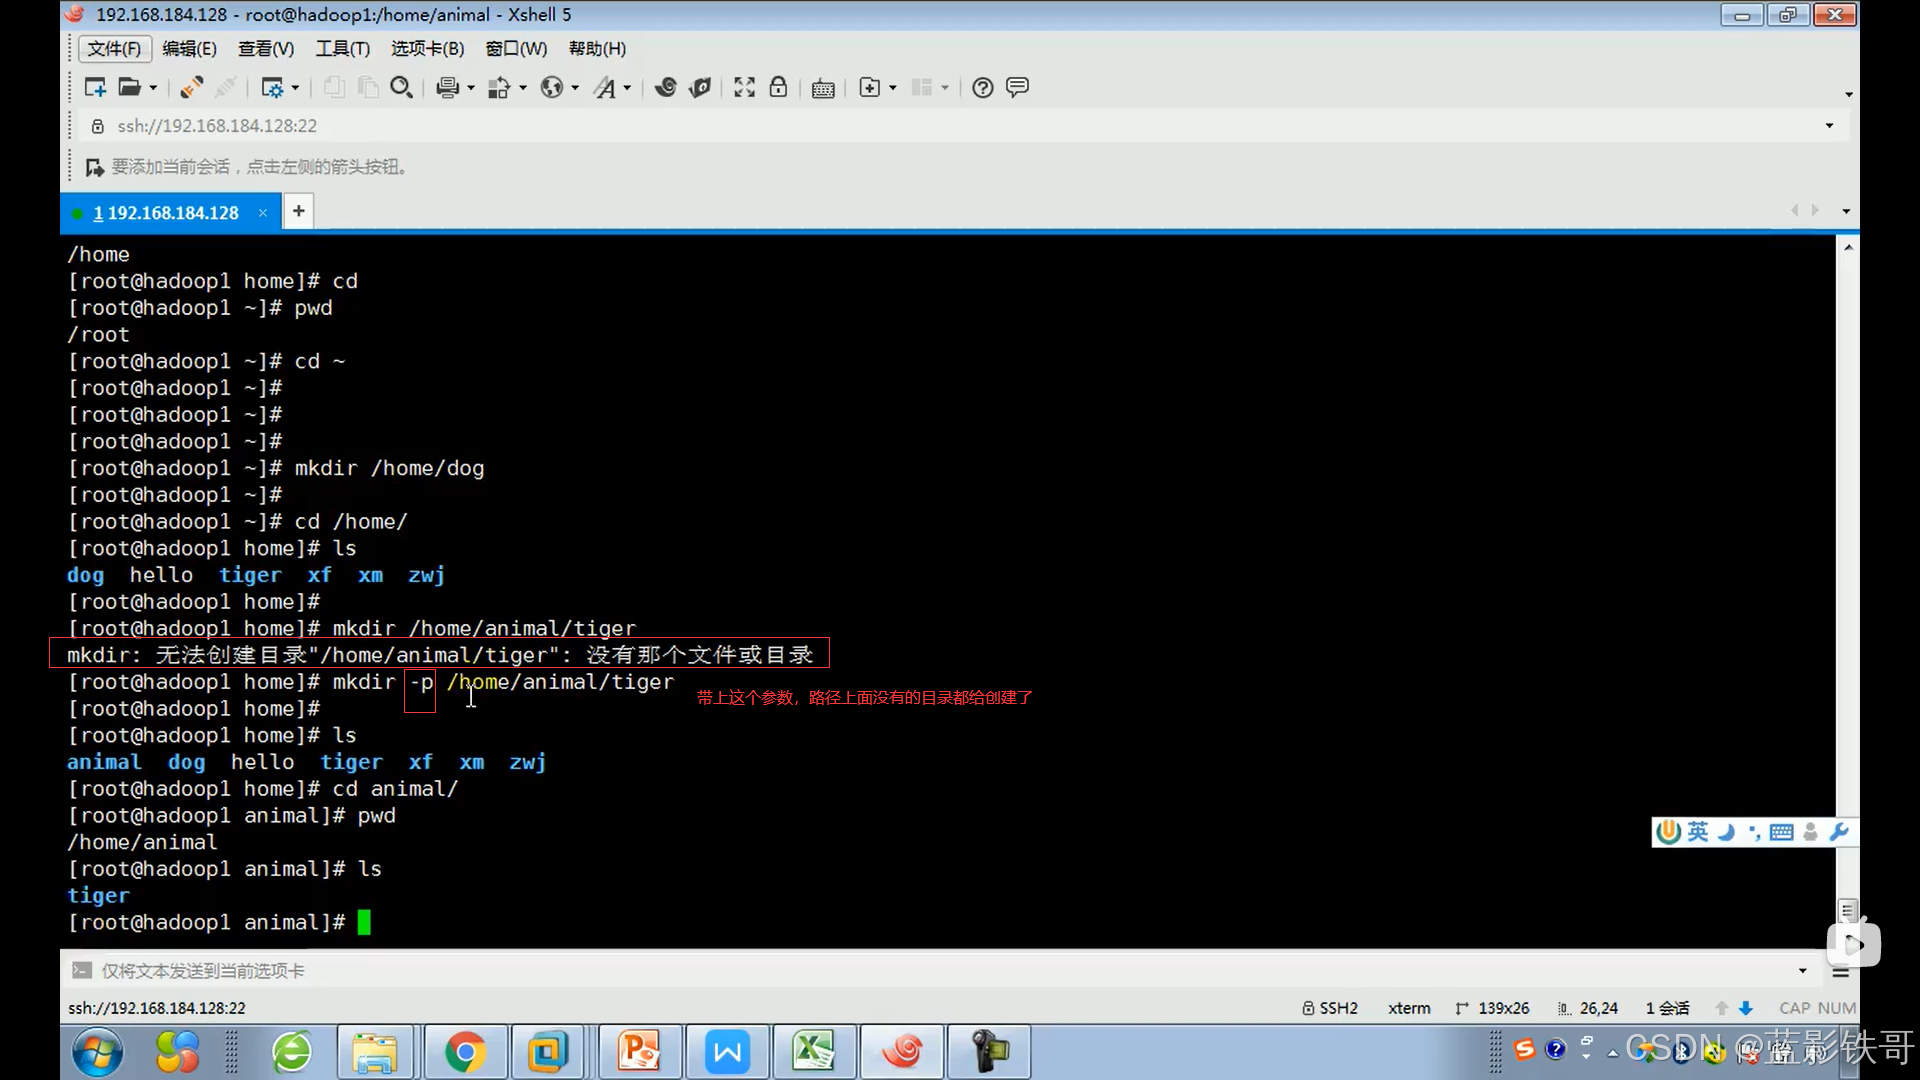Viewport: 1920px width, 1080px height.
Task: Toggle the Full Screen toolbar icon
Action: click(744, 88)
